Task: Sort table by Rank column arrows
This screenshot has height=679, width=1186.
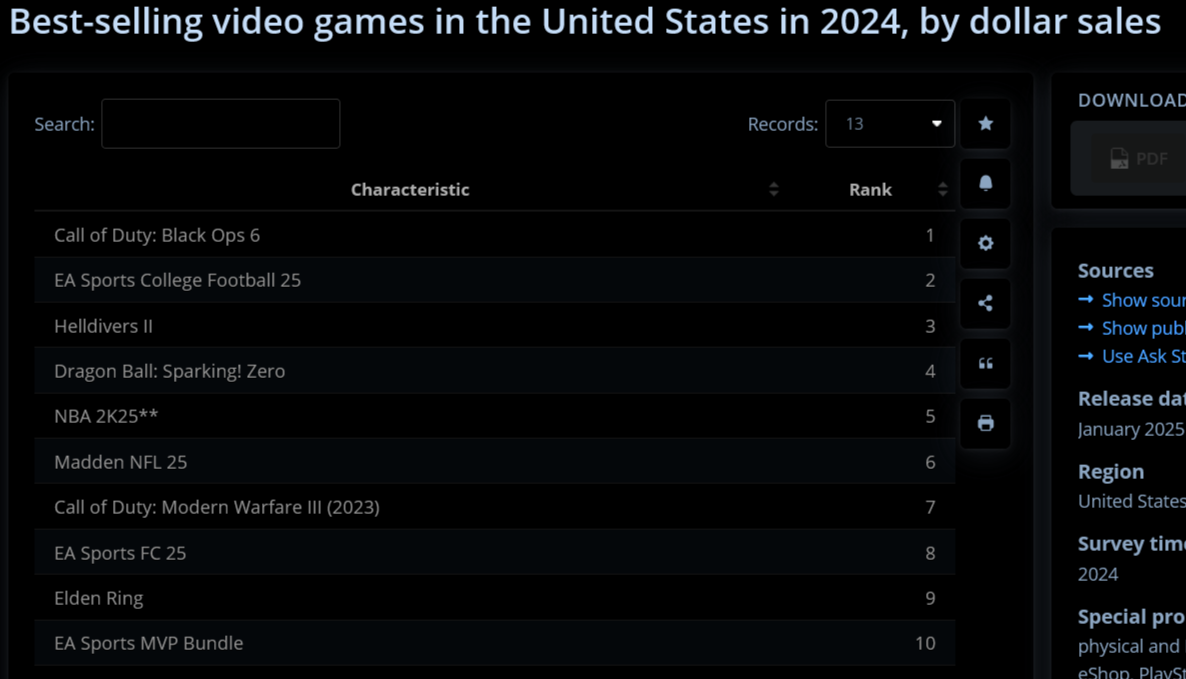Action: (942, 189)
